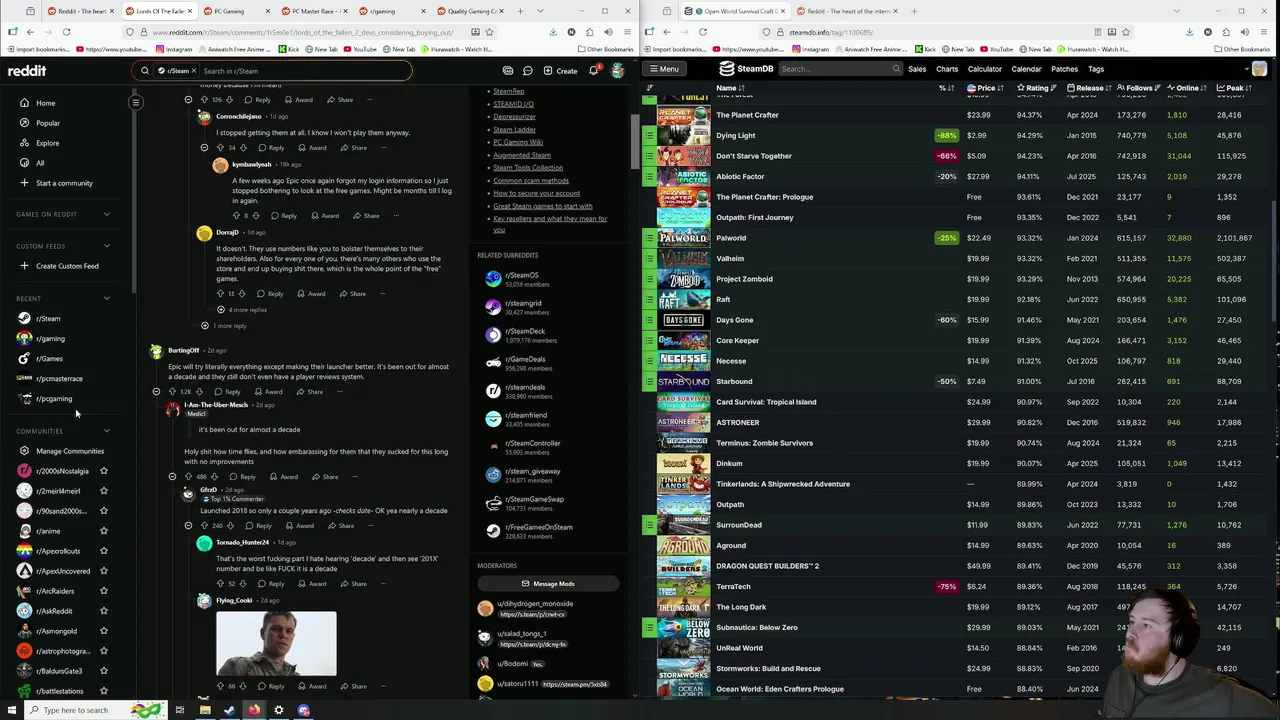Open the Reddit user avatar menu

[x=618, y=71]
